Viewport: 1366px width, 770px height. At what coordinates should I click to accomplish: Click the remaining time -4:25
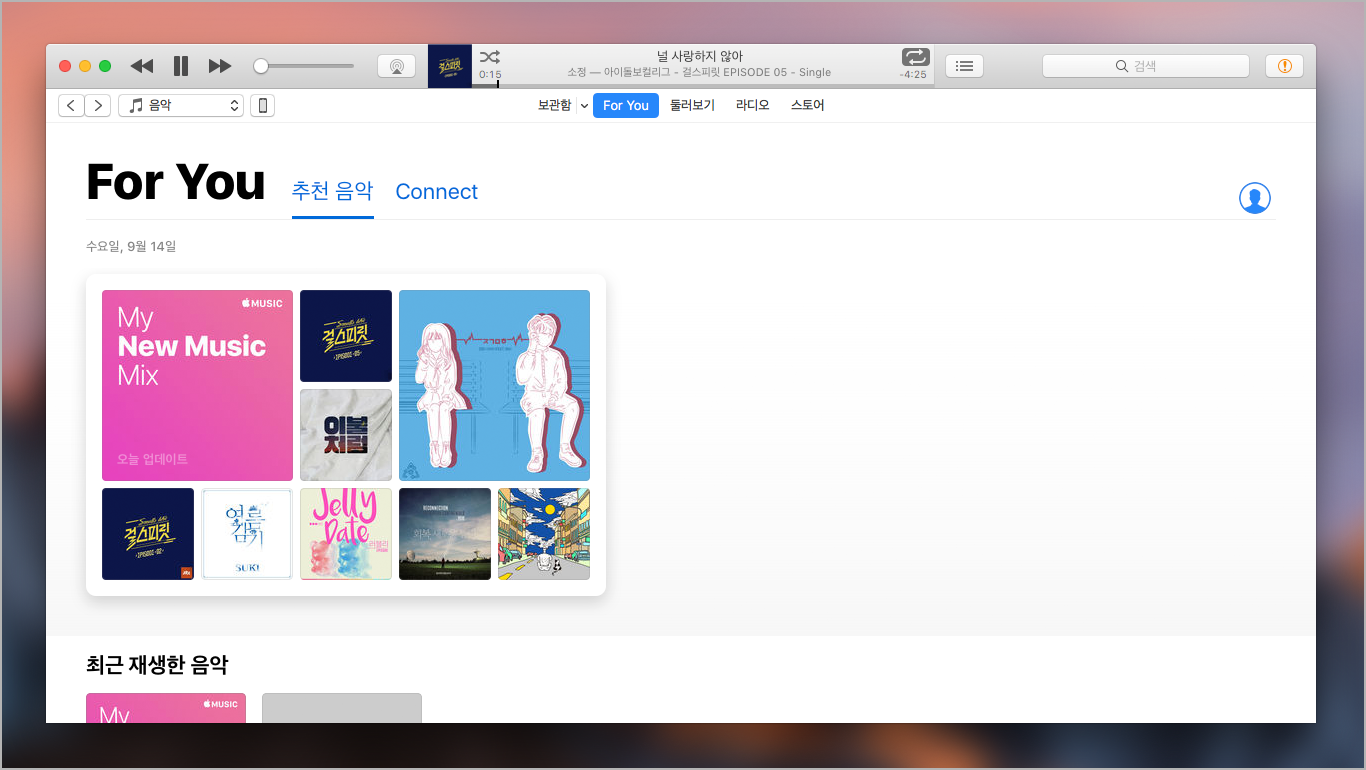point(913,74)
